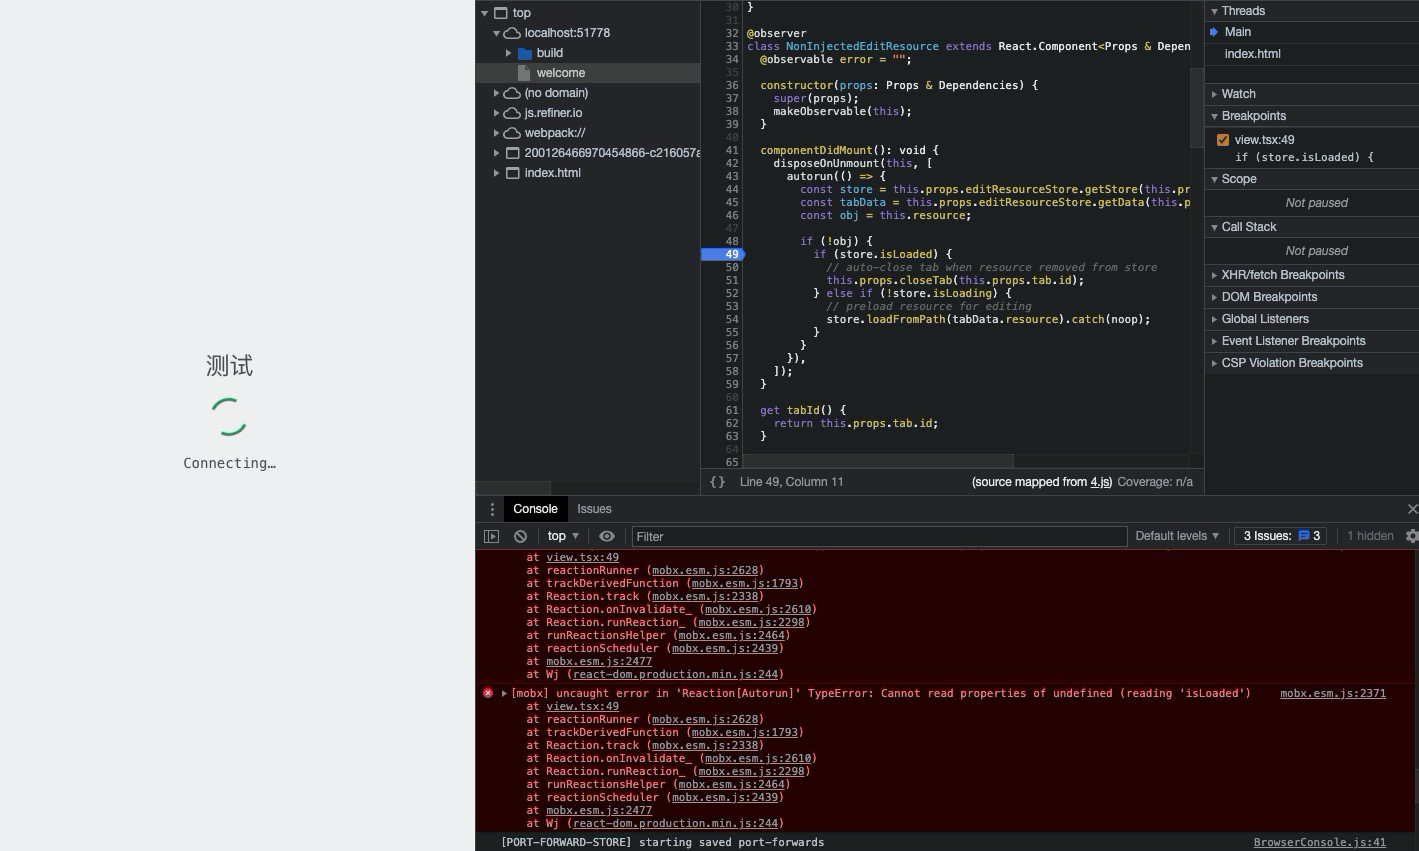Click the mobx.esm.js:2371 error link
This screenshot has height=851, width=1419.
tap(1332, 693)
